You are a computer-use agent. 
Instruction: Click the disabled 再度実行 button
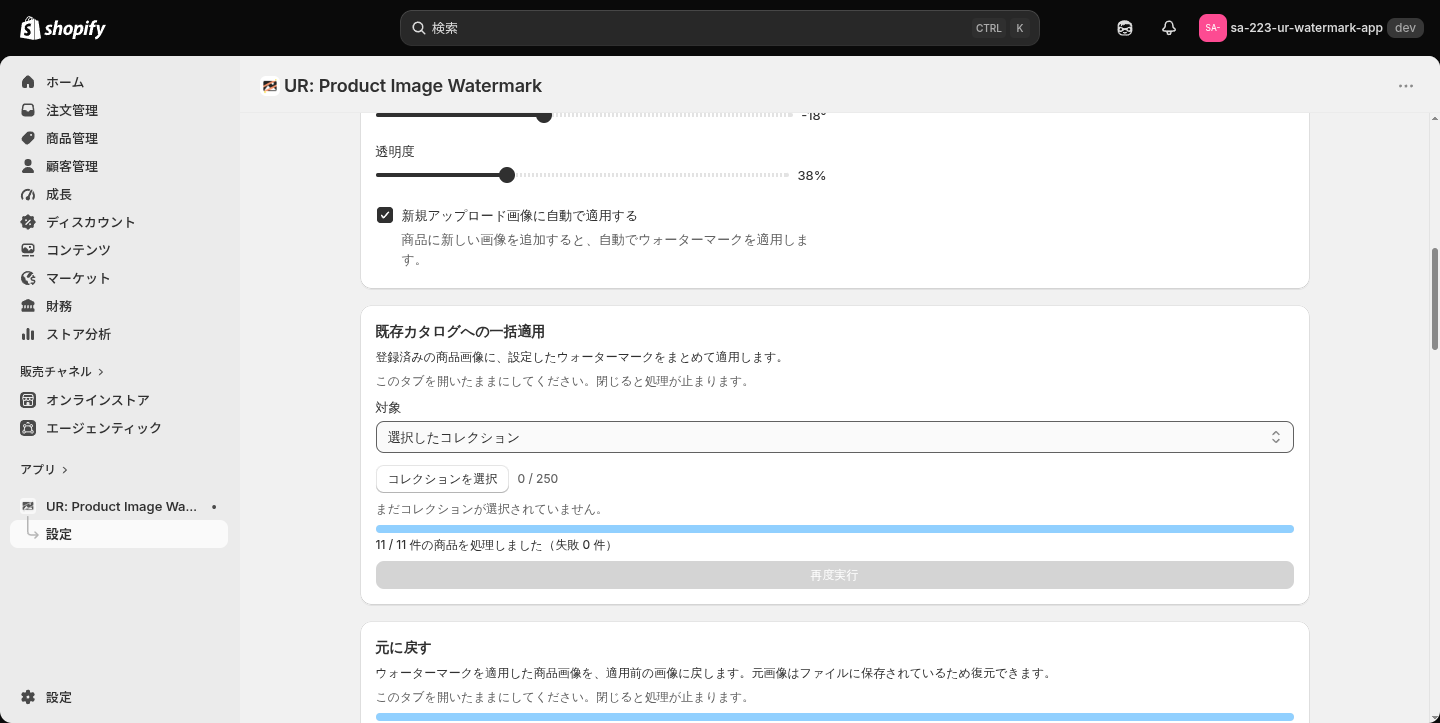[x=835, y=575]
